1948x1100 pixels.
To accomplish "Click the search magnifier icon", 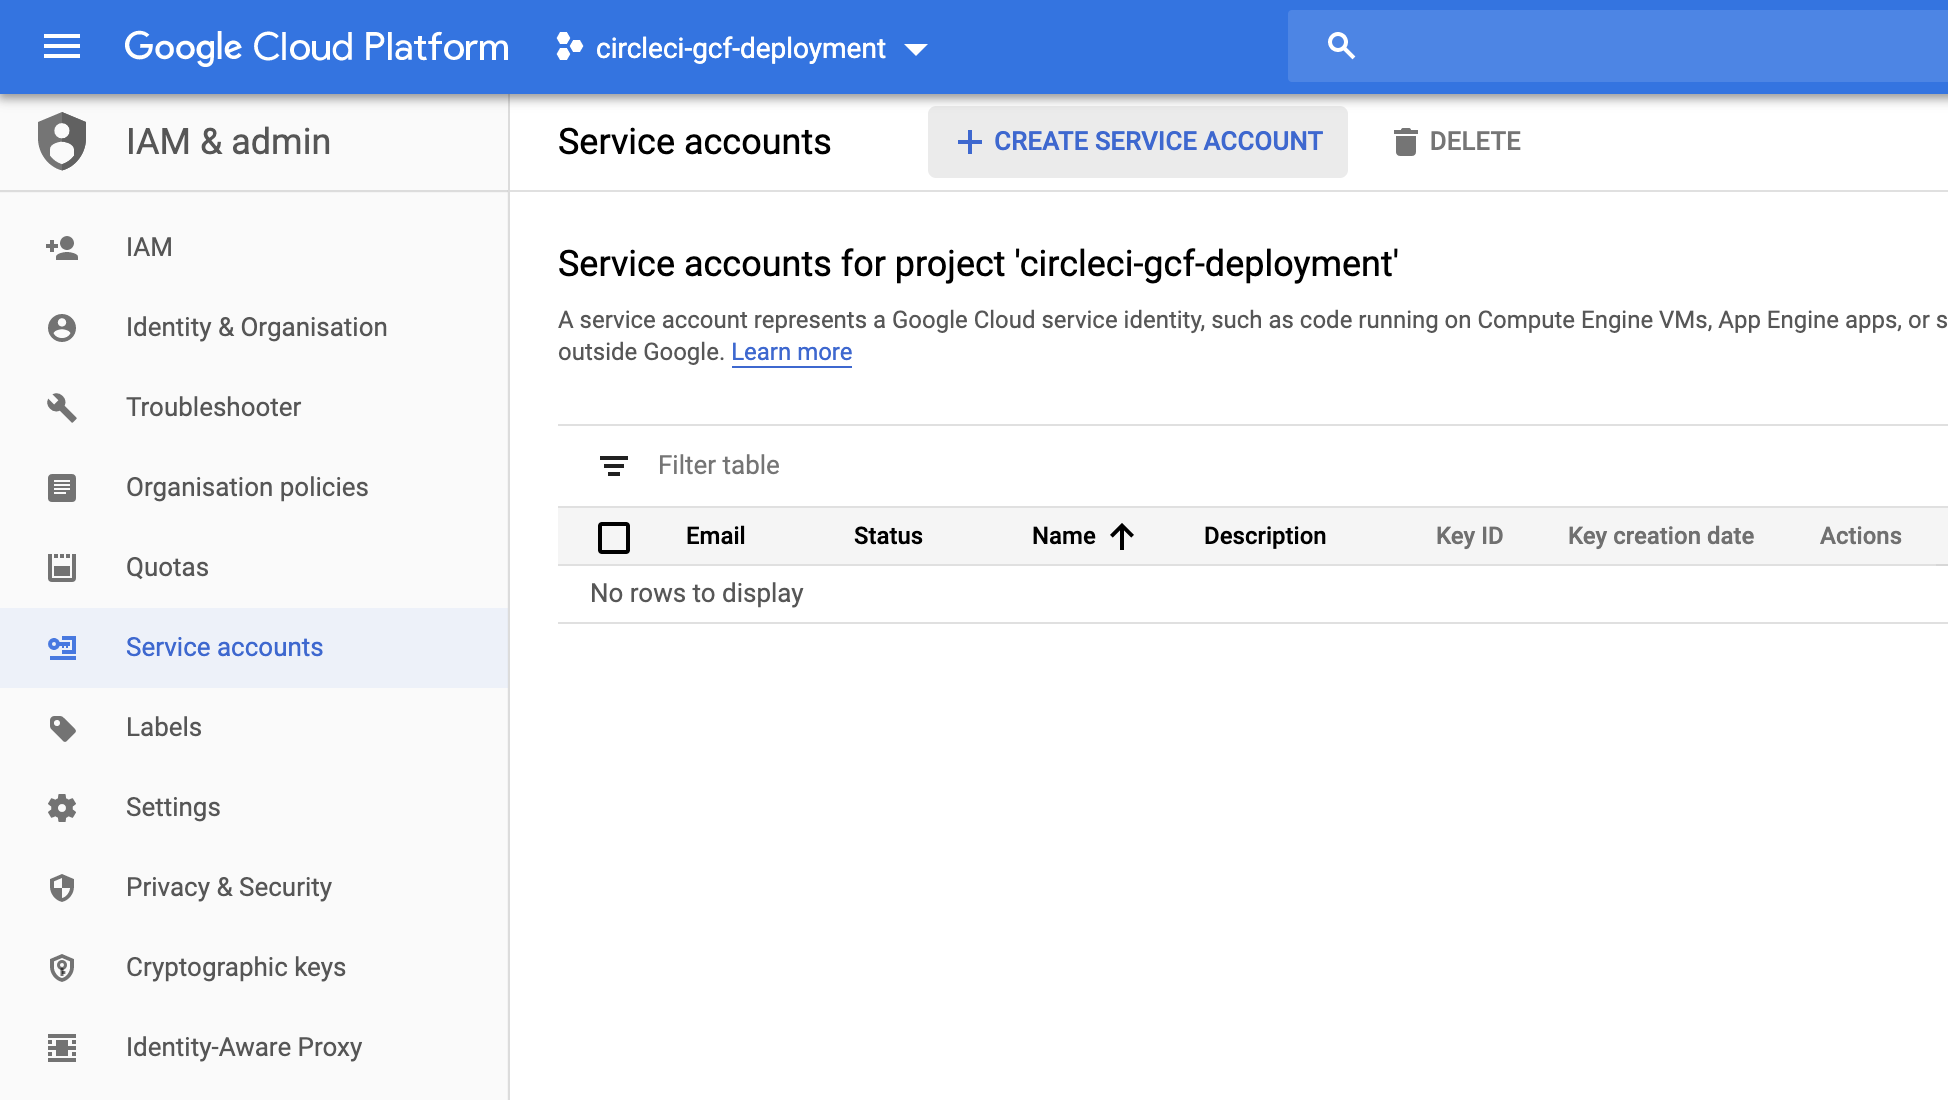I will (x=1341, y=46).
